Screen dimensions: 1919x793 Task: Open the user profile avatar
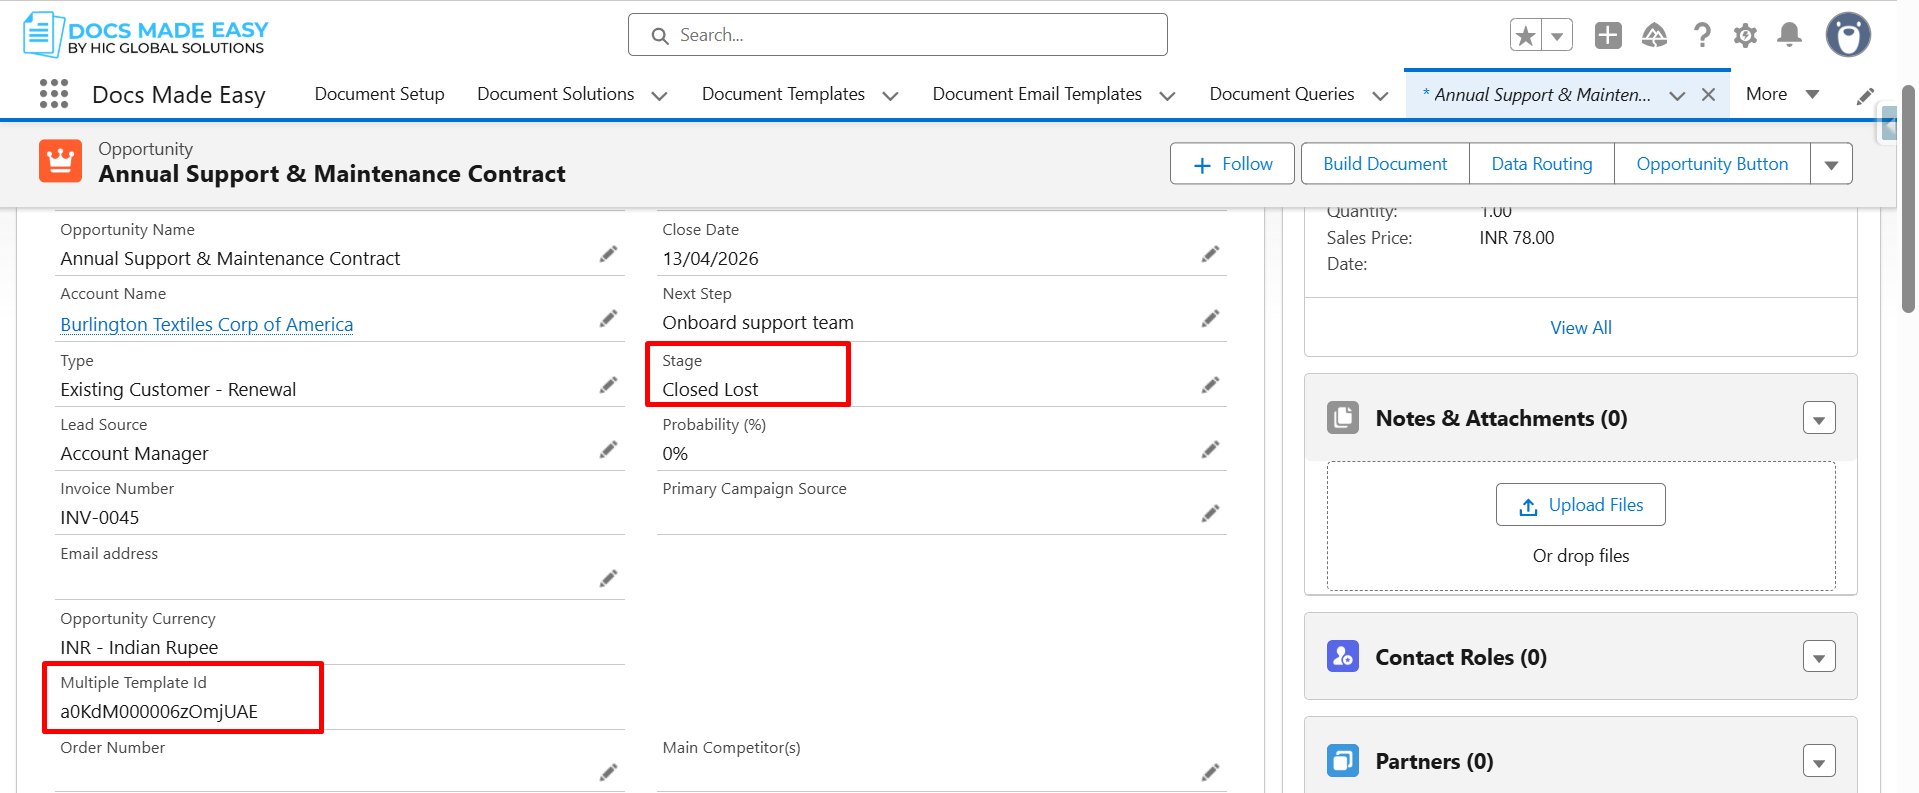pos(1848,35)
